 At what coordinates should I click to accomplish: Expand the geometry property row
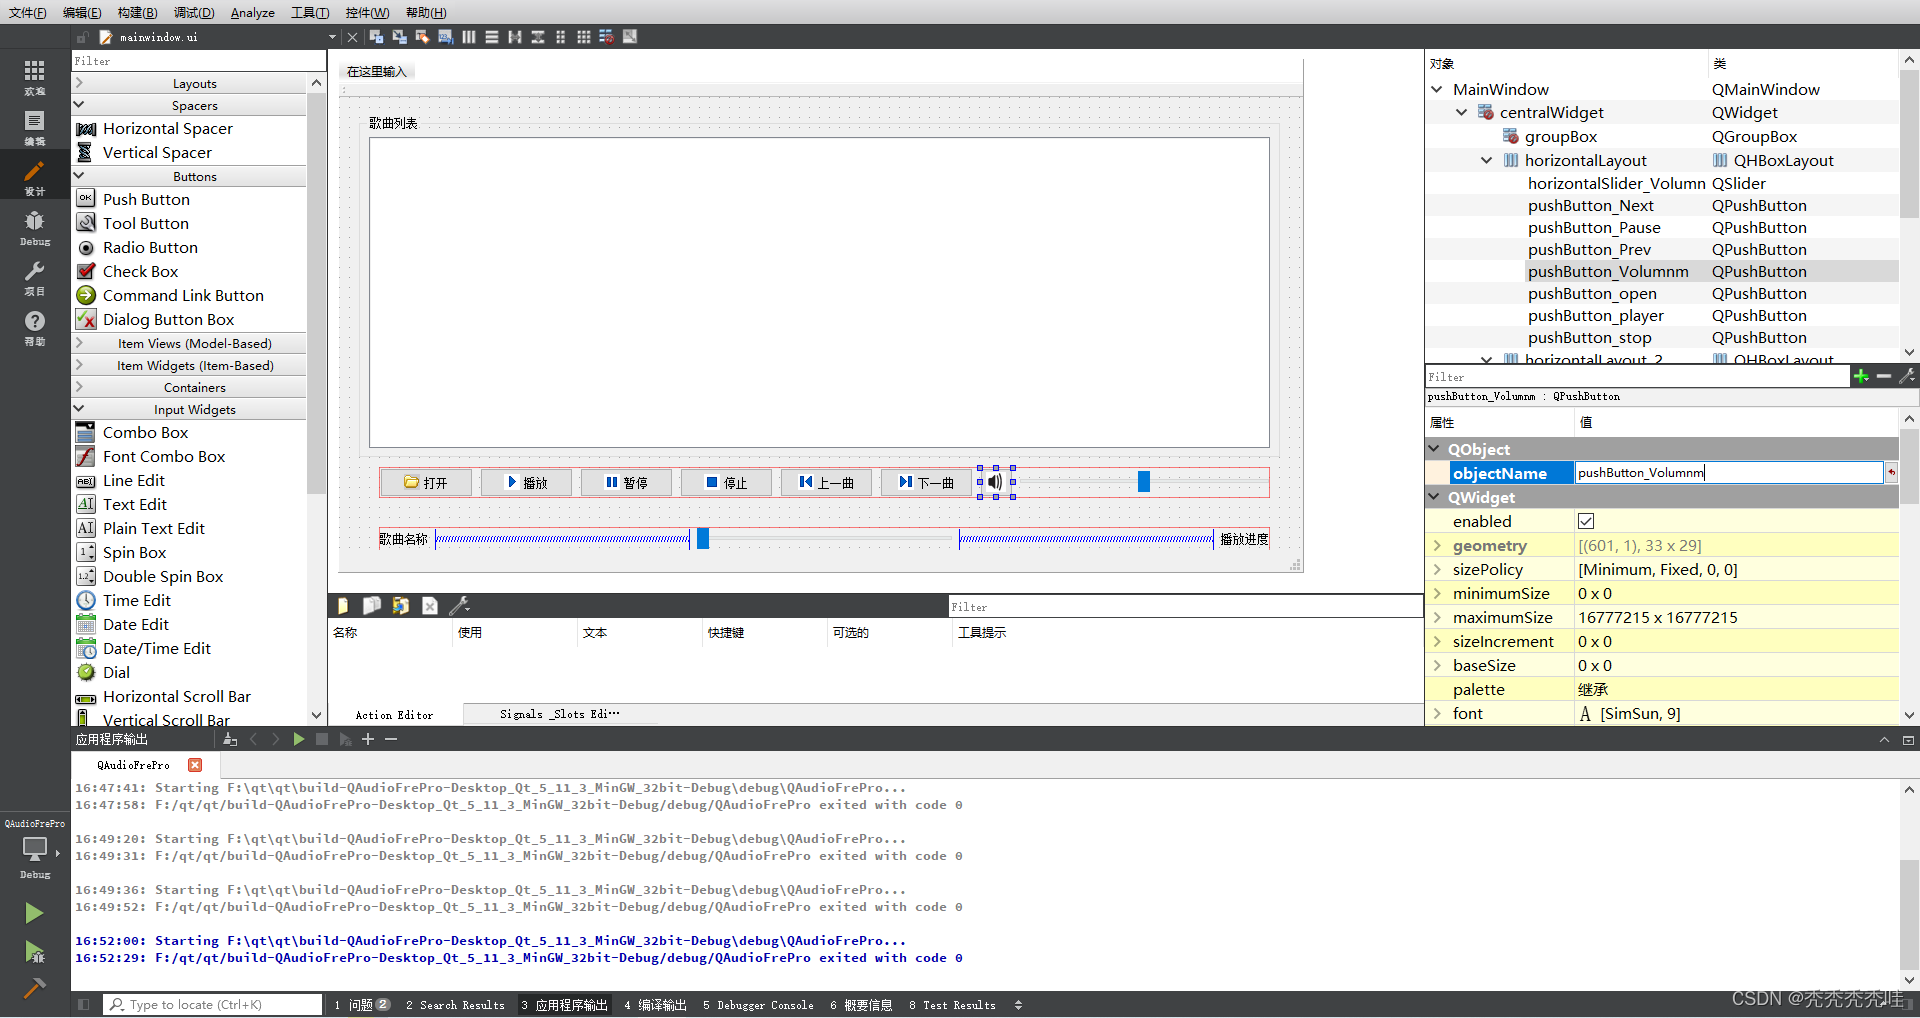[1438, 545]
